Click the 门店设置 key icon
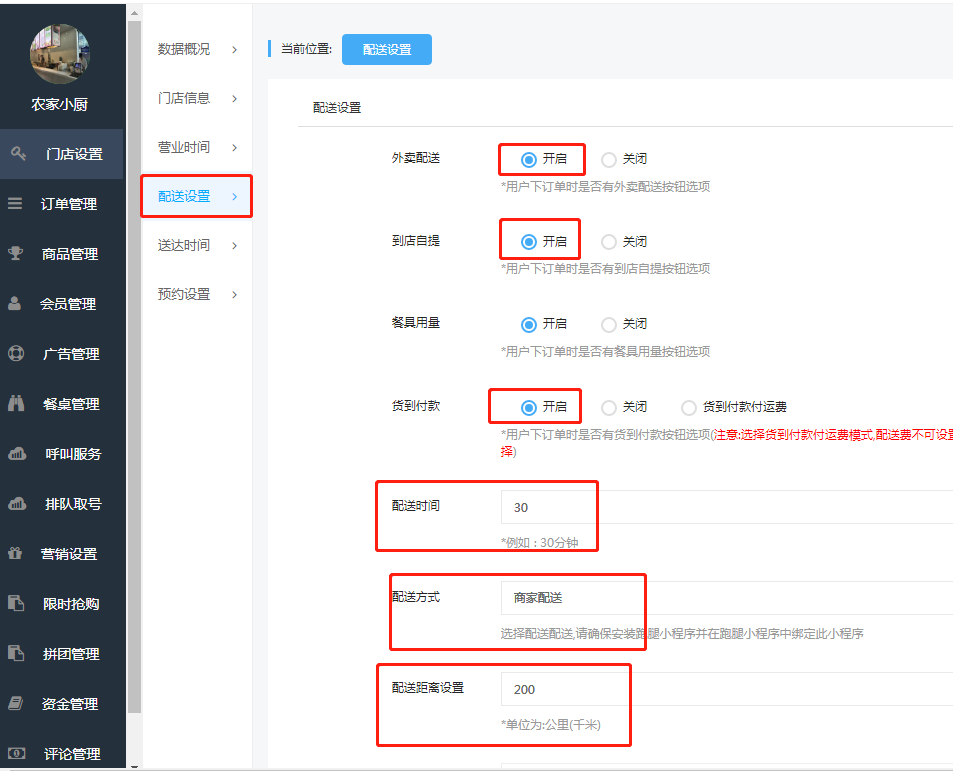Viewport: 953px width, 771px height. 18,154
